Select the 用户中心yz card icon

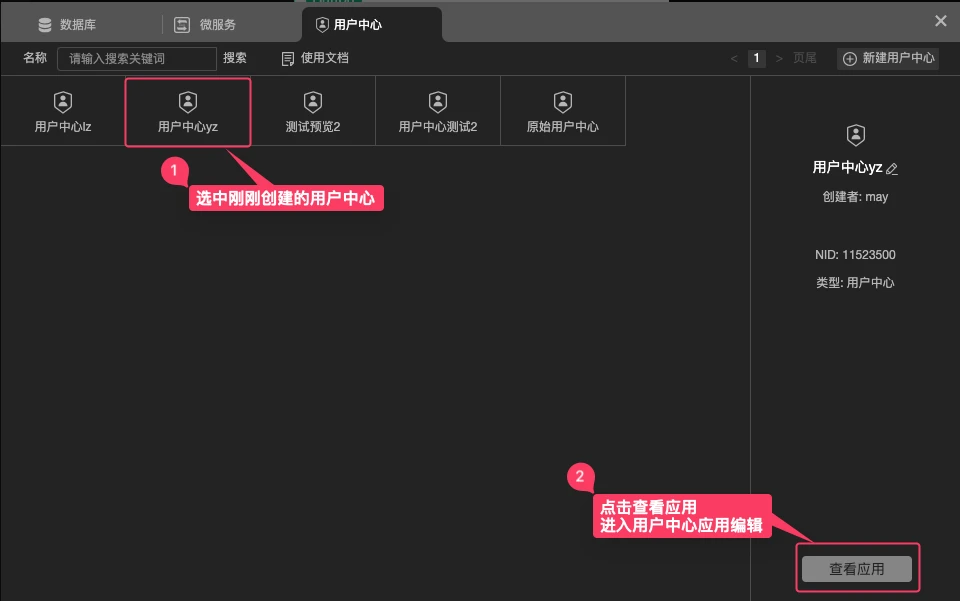(188, 102)
